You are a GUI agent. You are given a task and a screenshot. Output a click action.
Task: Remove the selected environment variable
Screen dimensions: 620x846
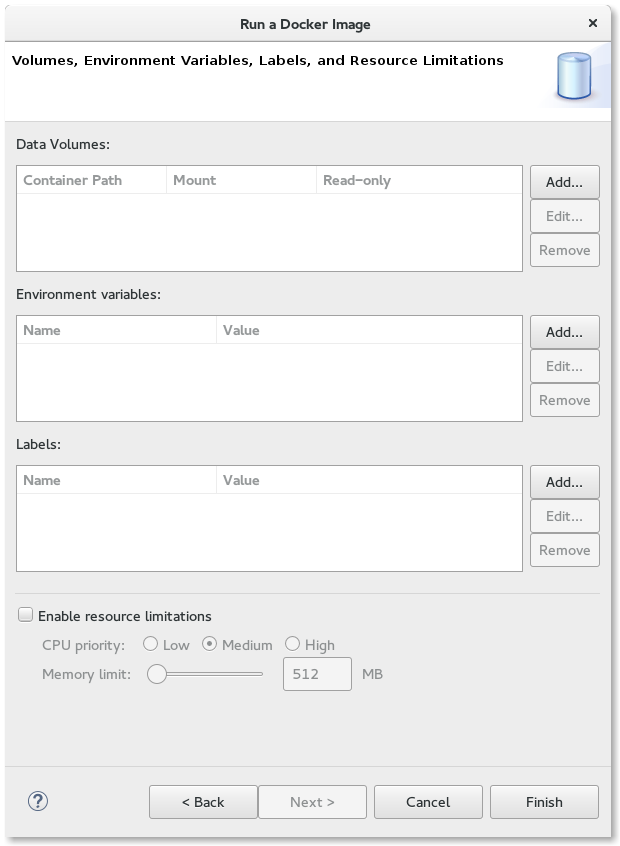[564, 400]
